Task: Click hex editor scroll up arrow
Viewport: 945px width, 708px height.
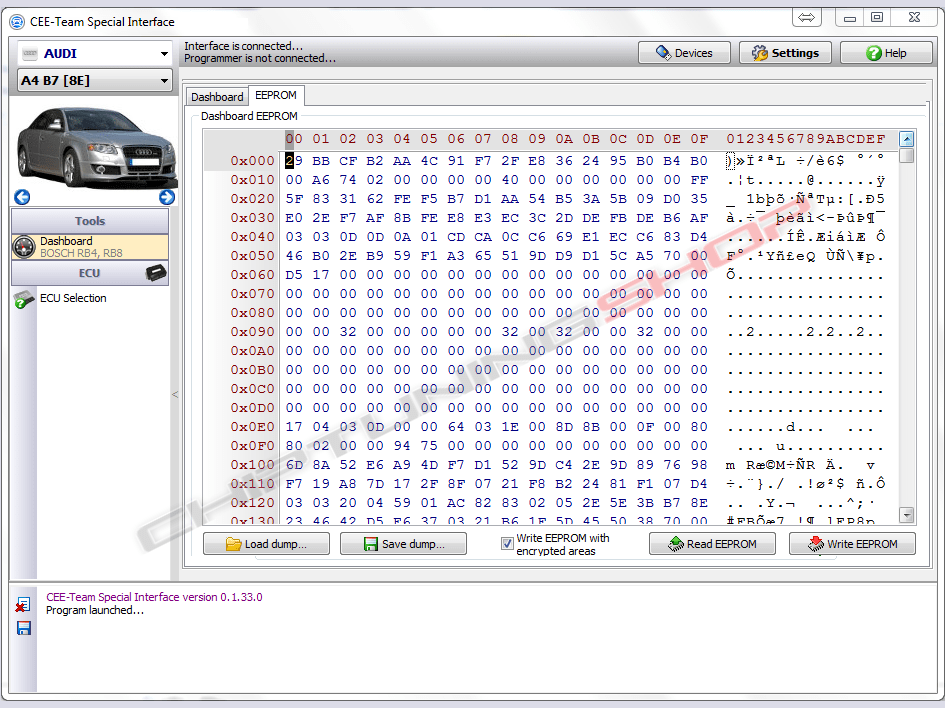Action: pos(906,140)
